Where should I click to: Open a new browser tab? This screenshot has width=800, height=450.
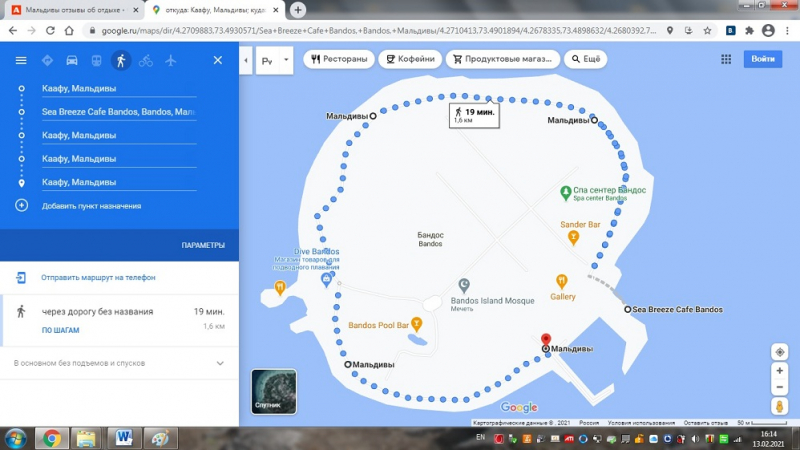pyautogui.click(x=298, y=10)
